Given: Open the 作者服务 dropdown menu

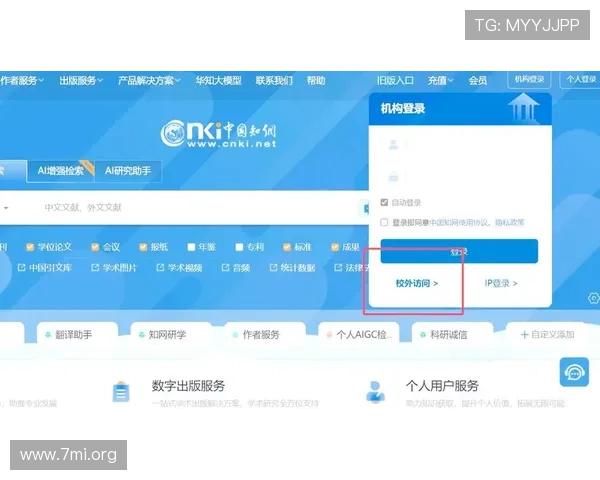Looking at the screenshot, I should 22,80.
